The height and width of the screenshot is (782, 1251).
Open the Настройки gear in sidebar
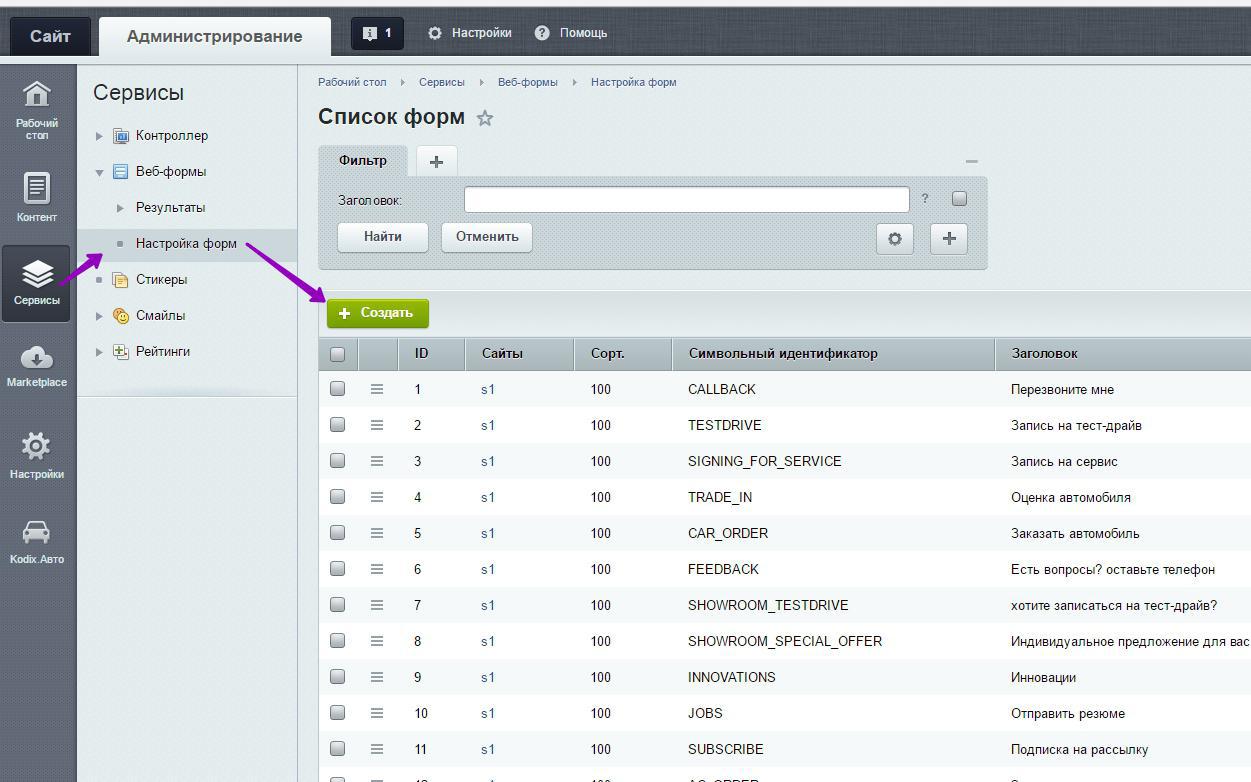point(37,456)
